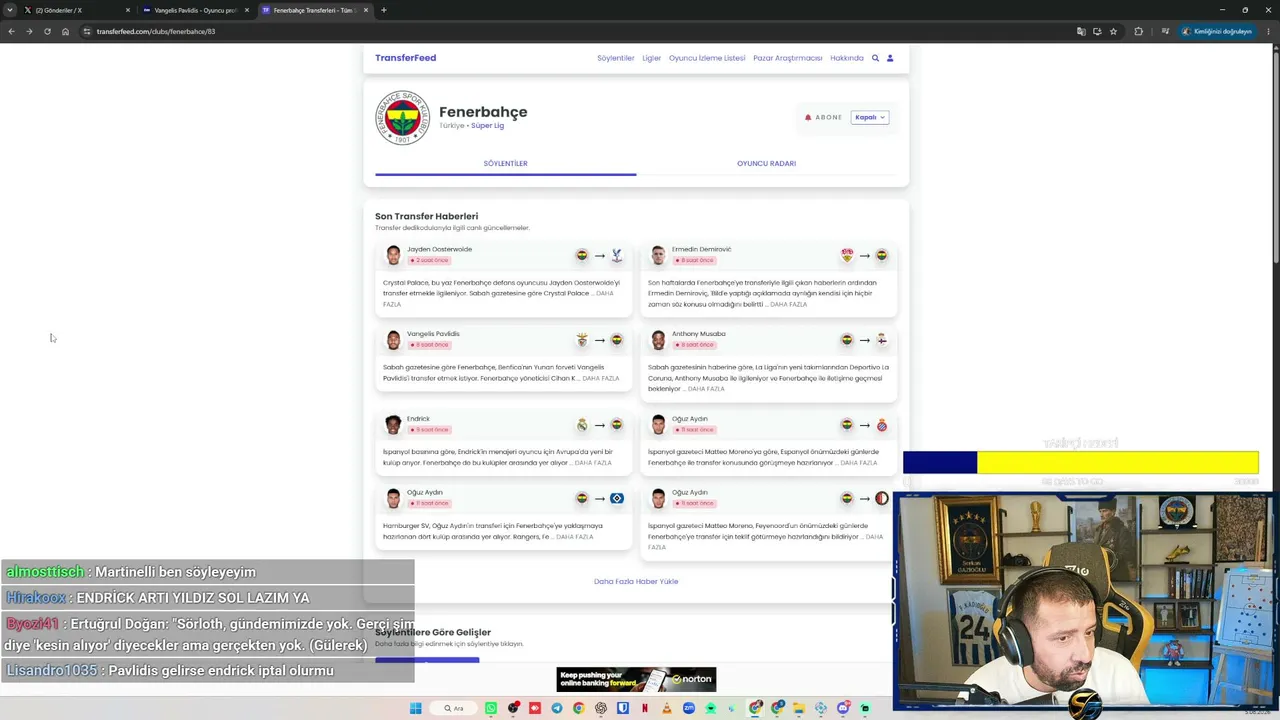Click the Real Madrid origin badge on Endrick card

582,425
